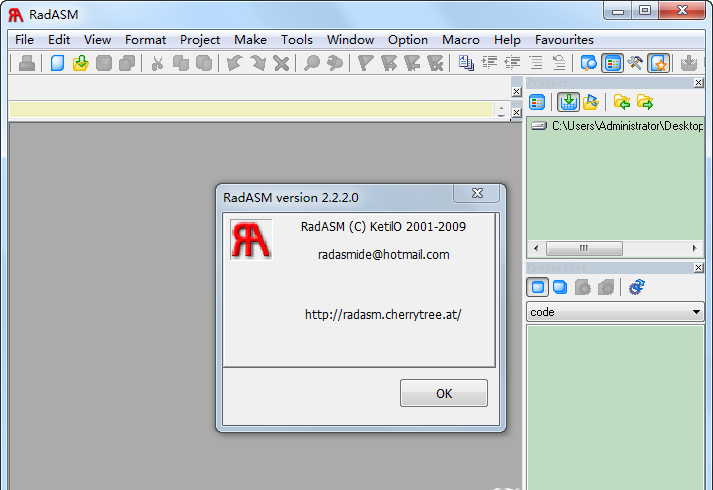
Task: Open the Project menu
Action: [x=200, y=40]
